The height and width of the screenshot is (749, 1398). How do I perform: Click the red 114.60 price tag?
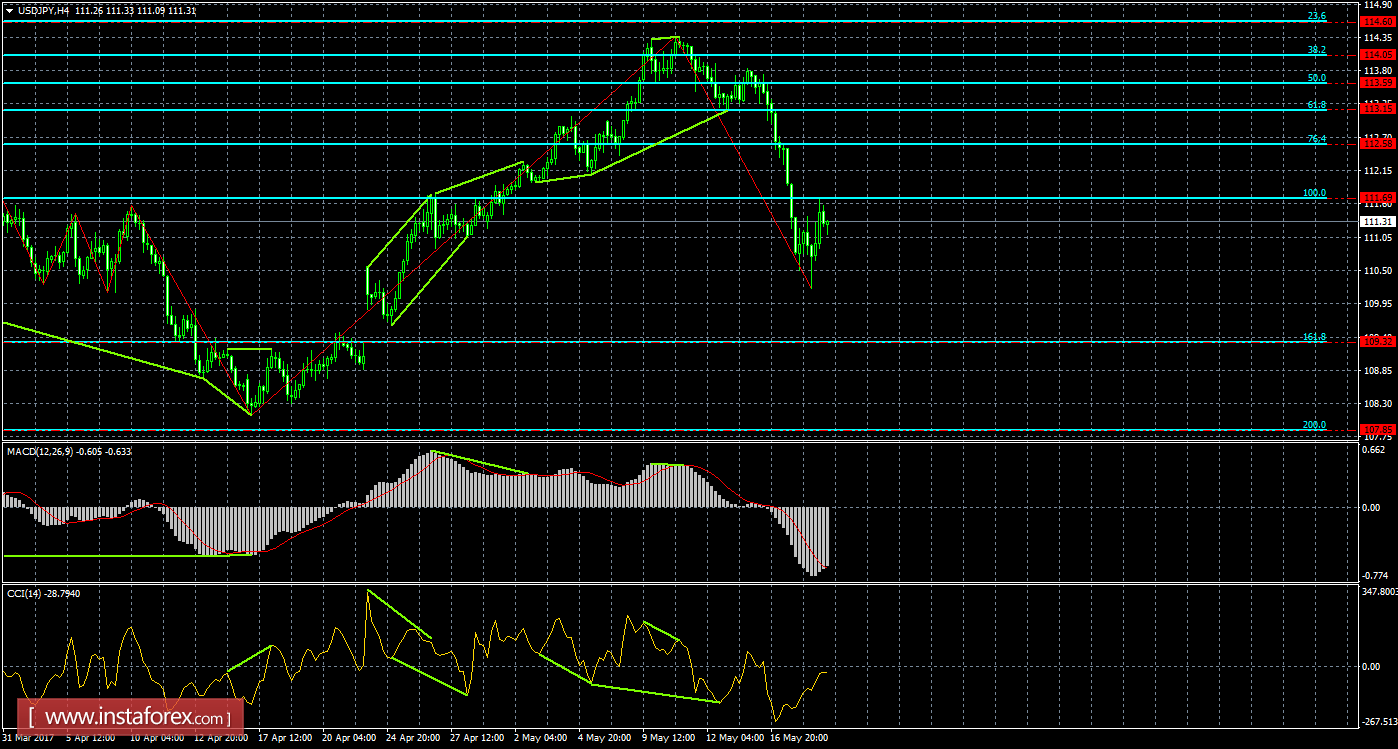[1379, 22]
